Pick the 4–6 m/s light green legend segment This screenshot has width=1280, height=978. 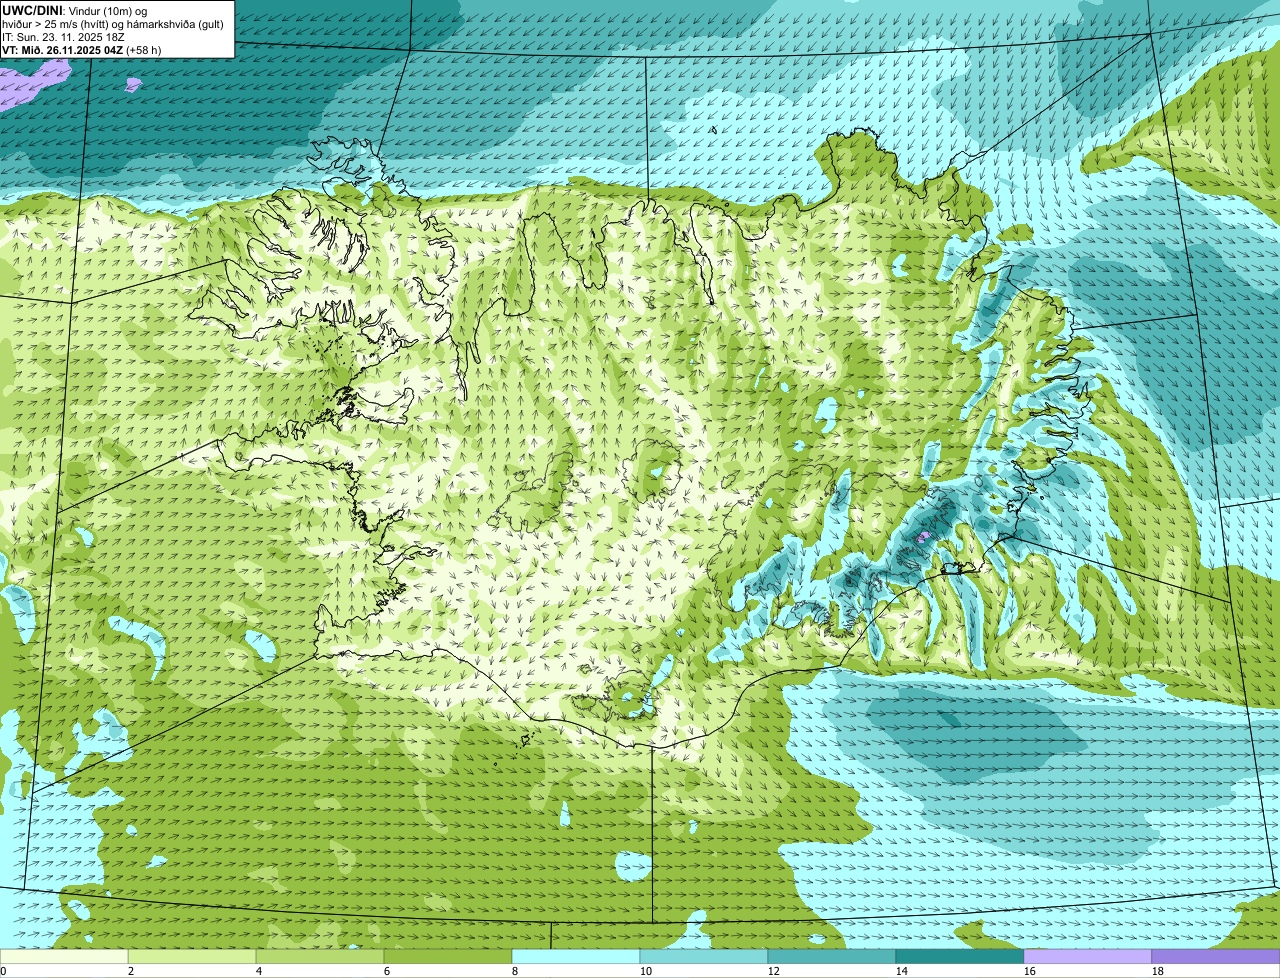point(320,957)
